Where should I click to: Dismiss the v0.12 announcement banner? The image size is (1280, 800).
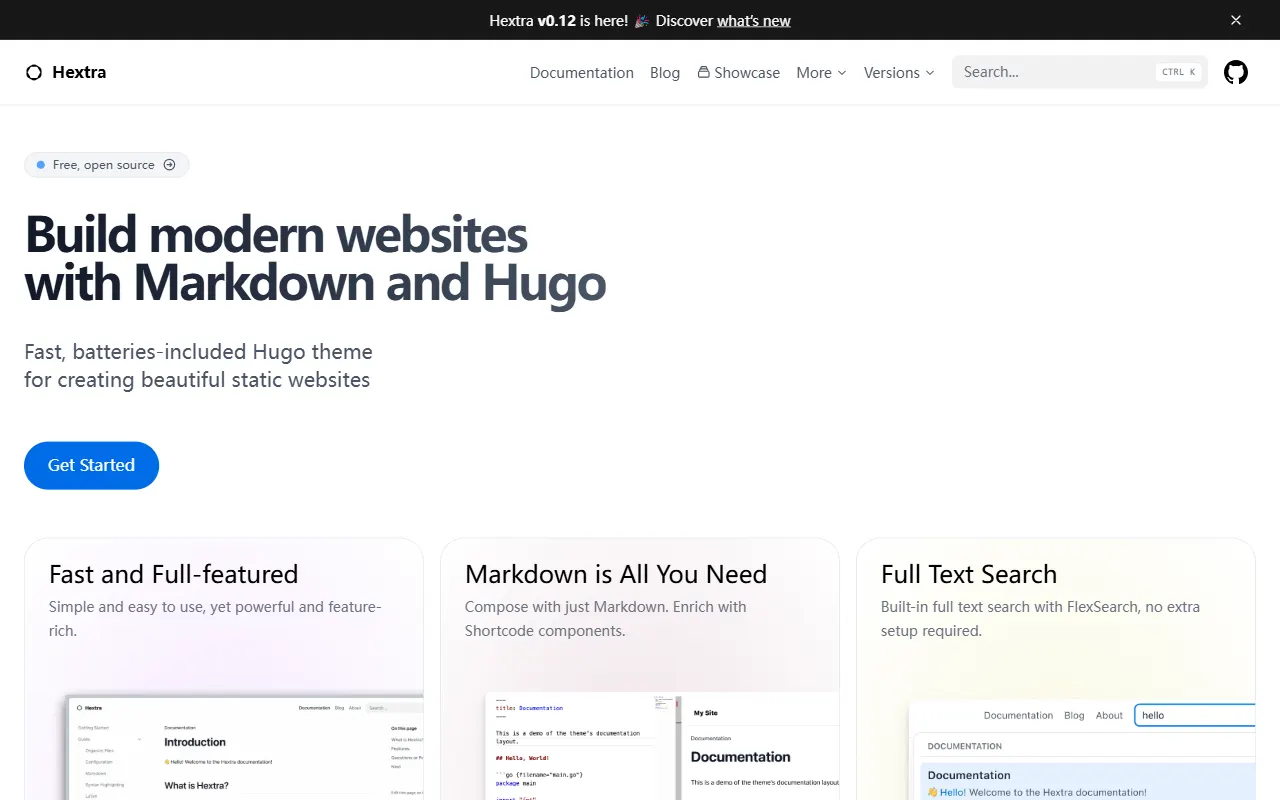click(1236, 20)
